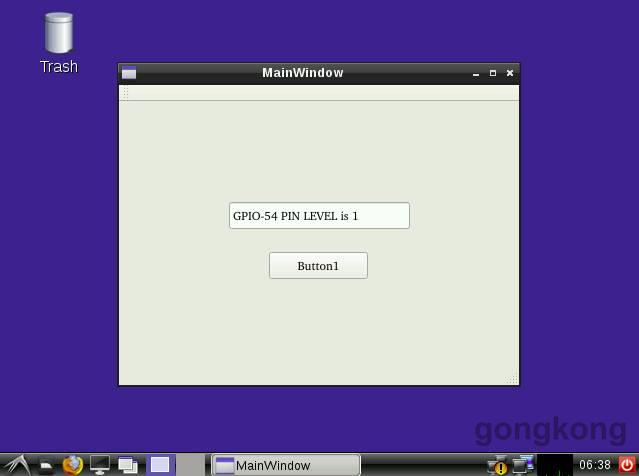
Task: Select MainWindow task in taskbar
Action: [286, 465]
